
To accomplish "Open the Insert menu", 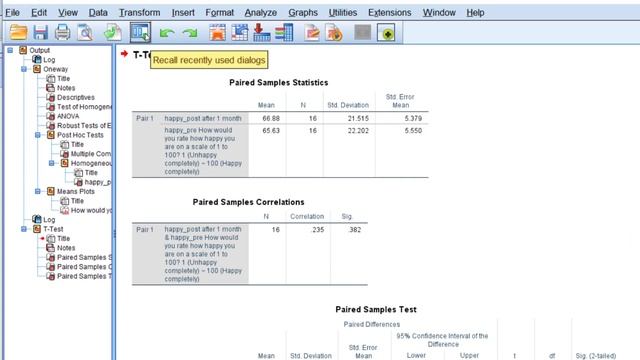I will coord(183,13).
